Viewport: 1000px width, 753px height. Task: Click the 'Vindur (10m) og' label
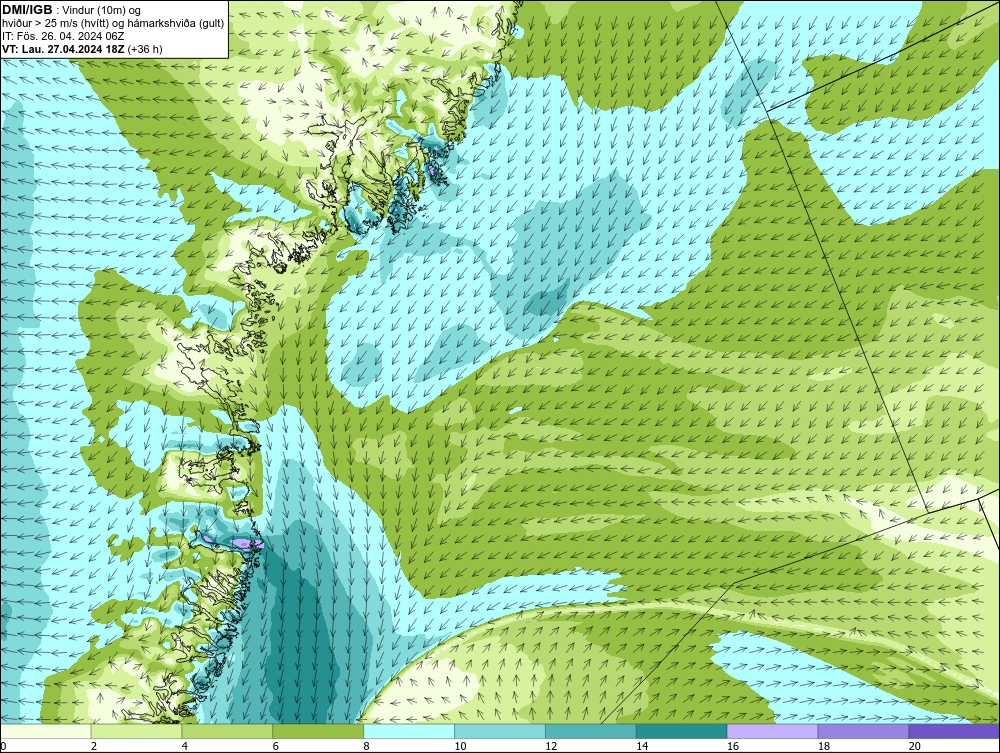click(x=102, y=11)
